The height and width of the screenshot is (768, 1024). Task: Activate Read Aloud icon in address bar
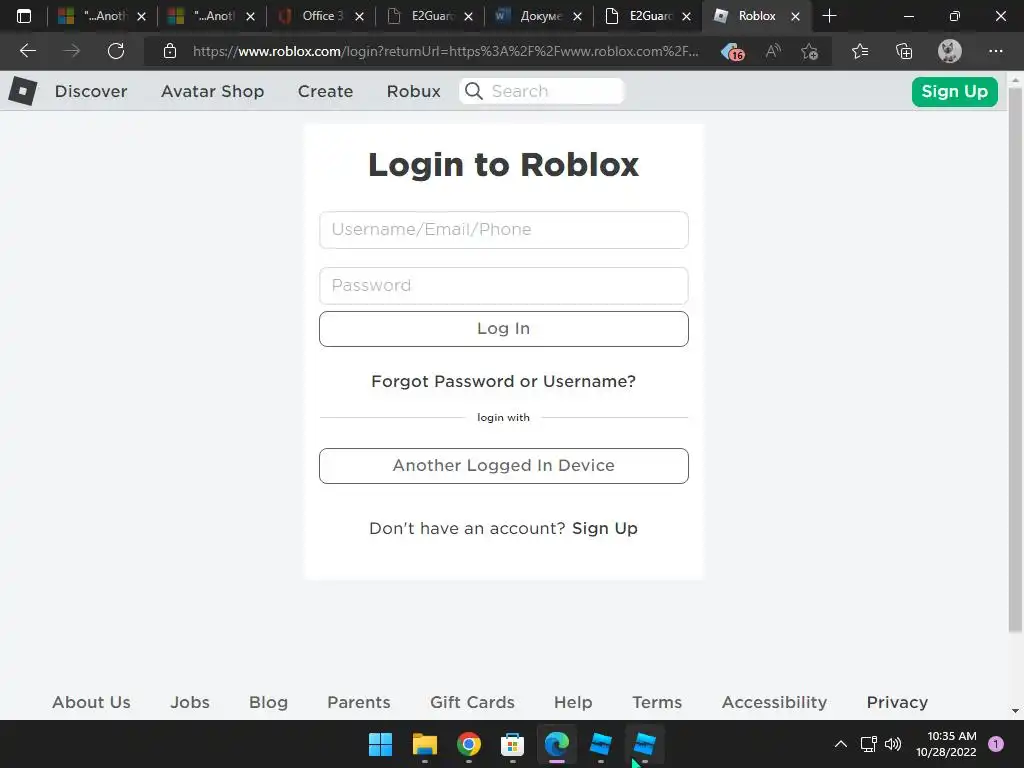(773, 51)
